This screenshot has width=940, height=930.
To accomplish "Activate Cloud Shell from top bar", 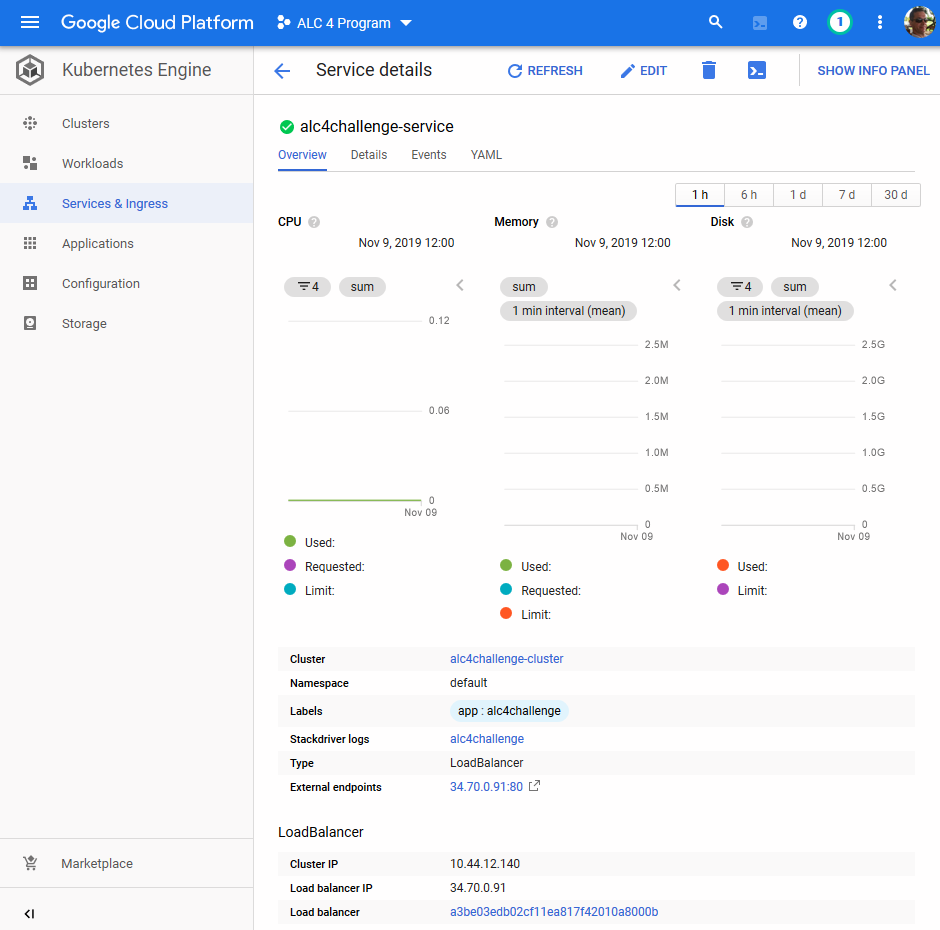I will (760, 23).
